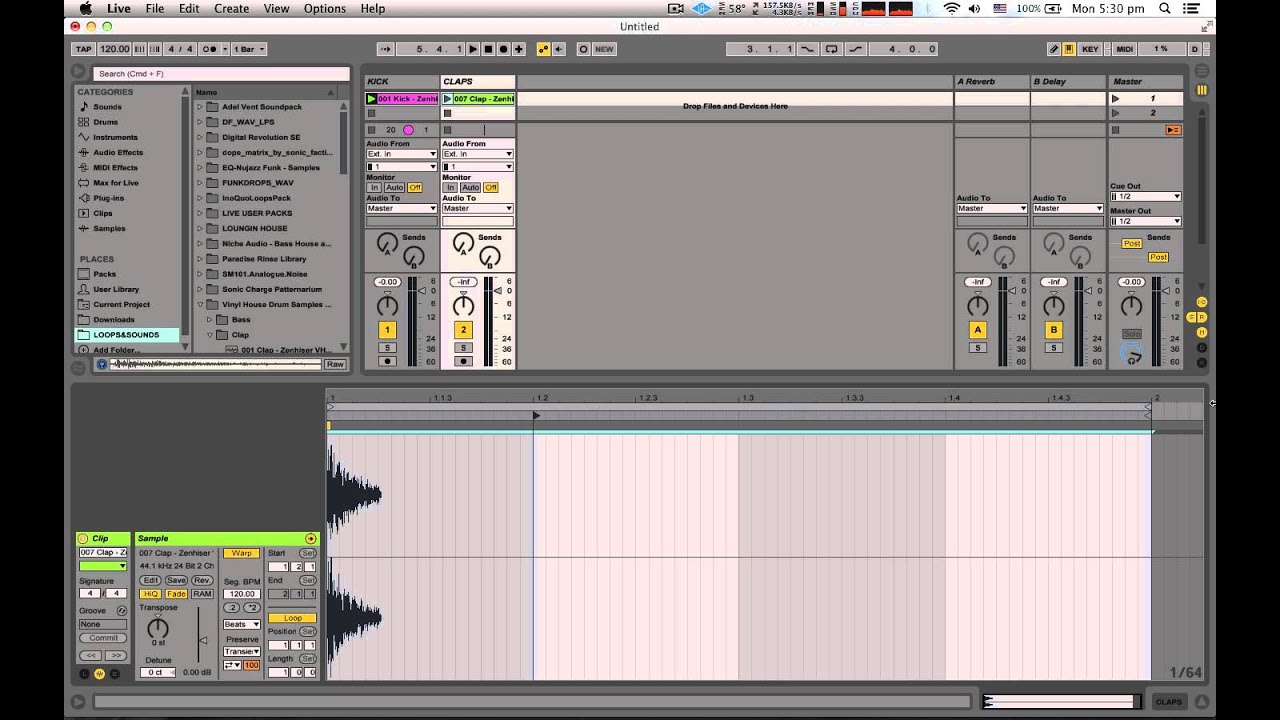The height and width of the screenshot is (720, 1280).
Task: Click the Re-enable Automation arrow button
Action: coord(558,49)
